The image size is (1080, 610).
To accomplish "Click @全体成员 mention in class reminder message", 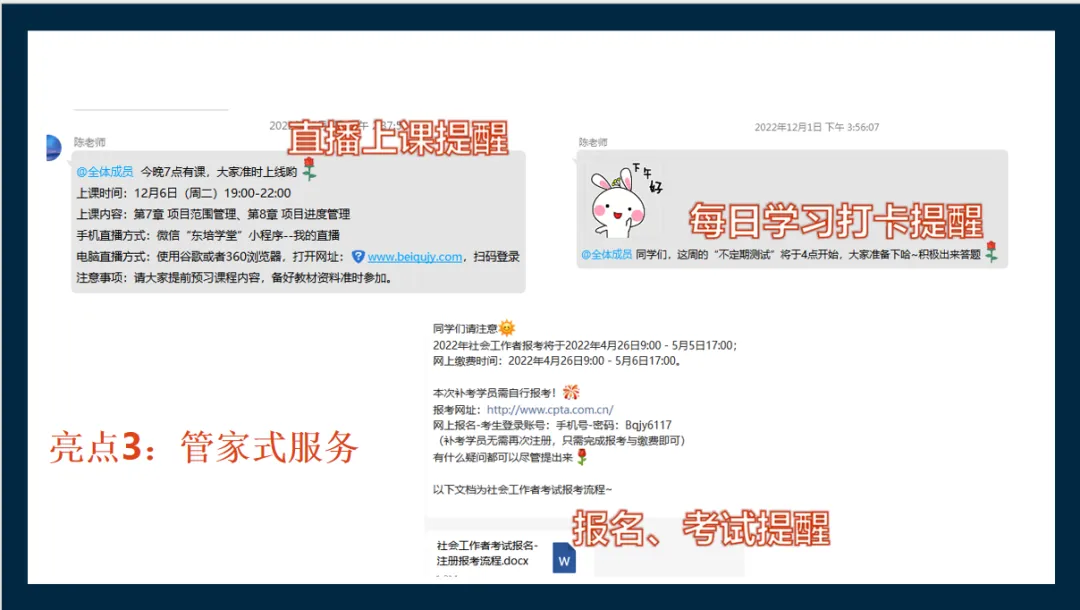I will [x=105, y=172].
